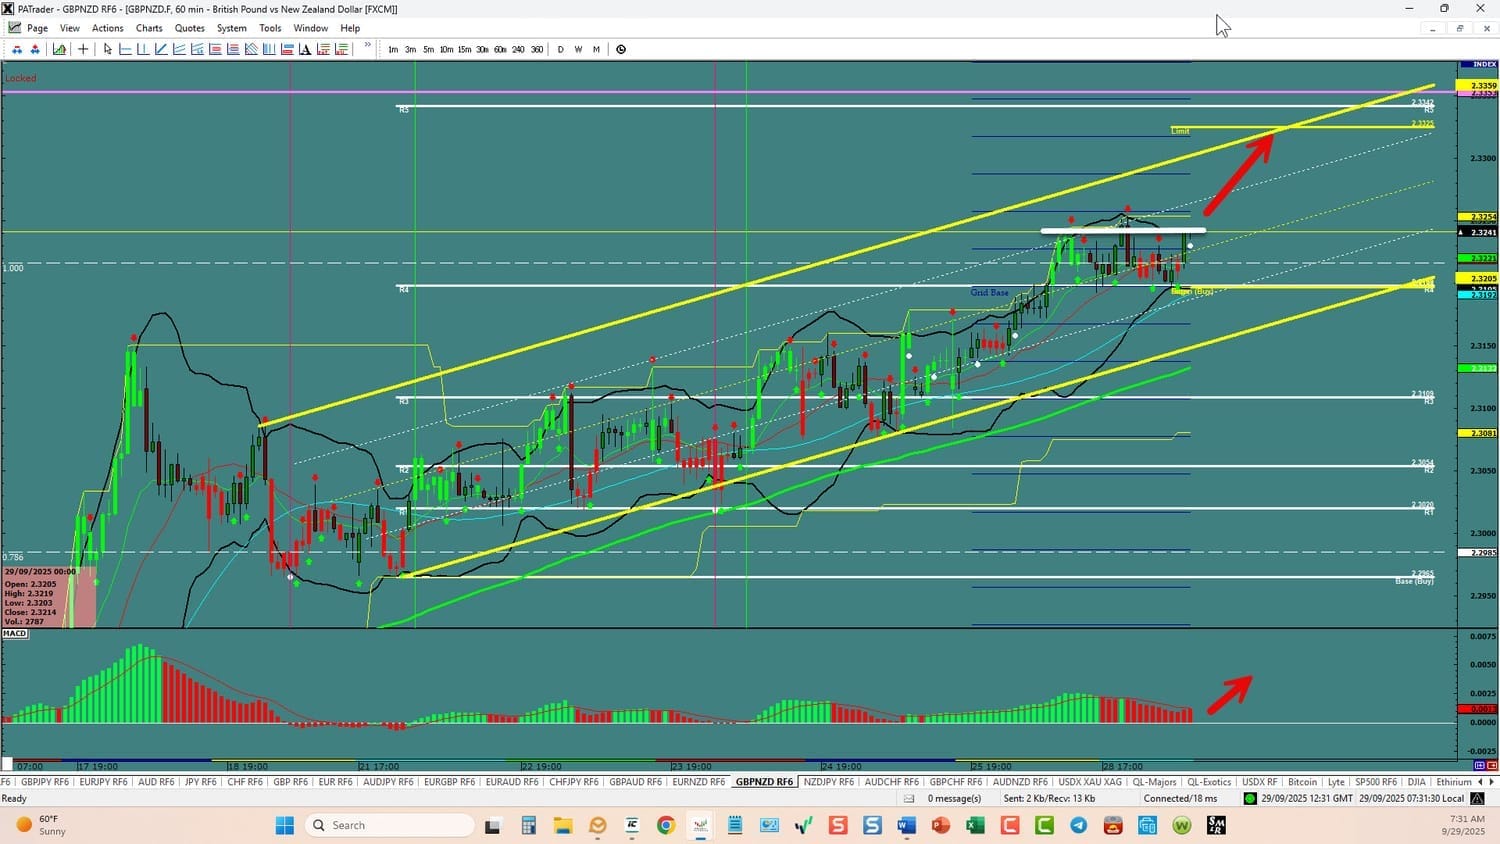The image size is (1500, 844).
Task: Click the messages envelope icon in status bar
Action: (909, 799)
